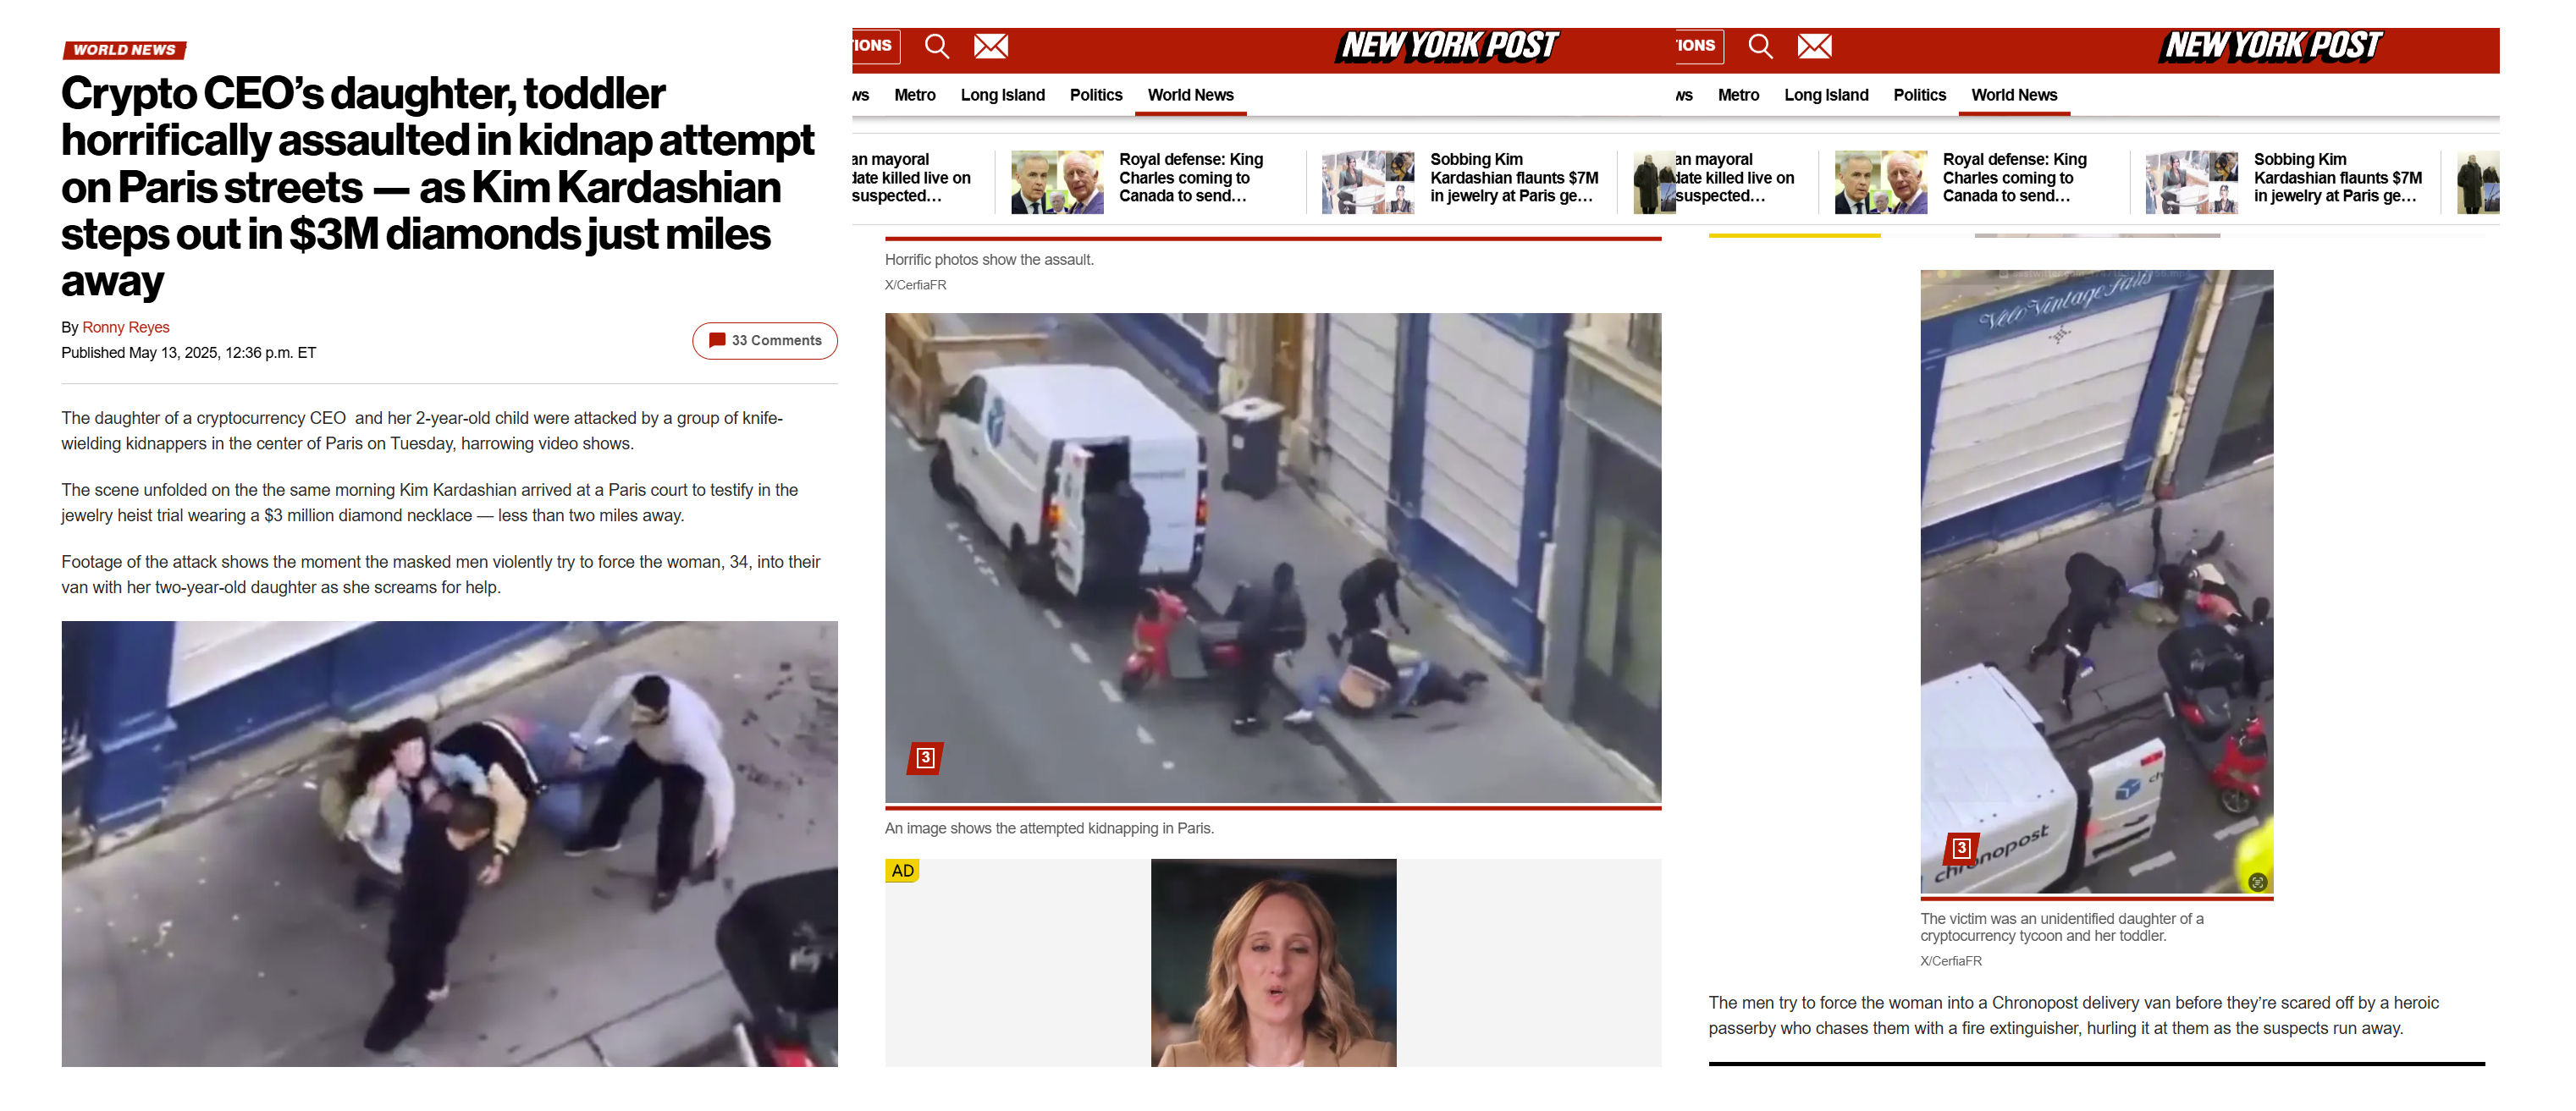
Task: Select Long Island tab in right panel nav
Action: pyautogui.click(x=1827, y=95)
